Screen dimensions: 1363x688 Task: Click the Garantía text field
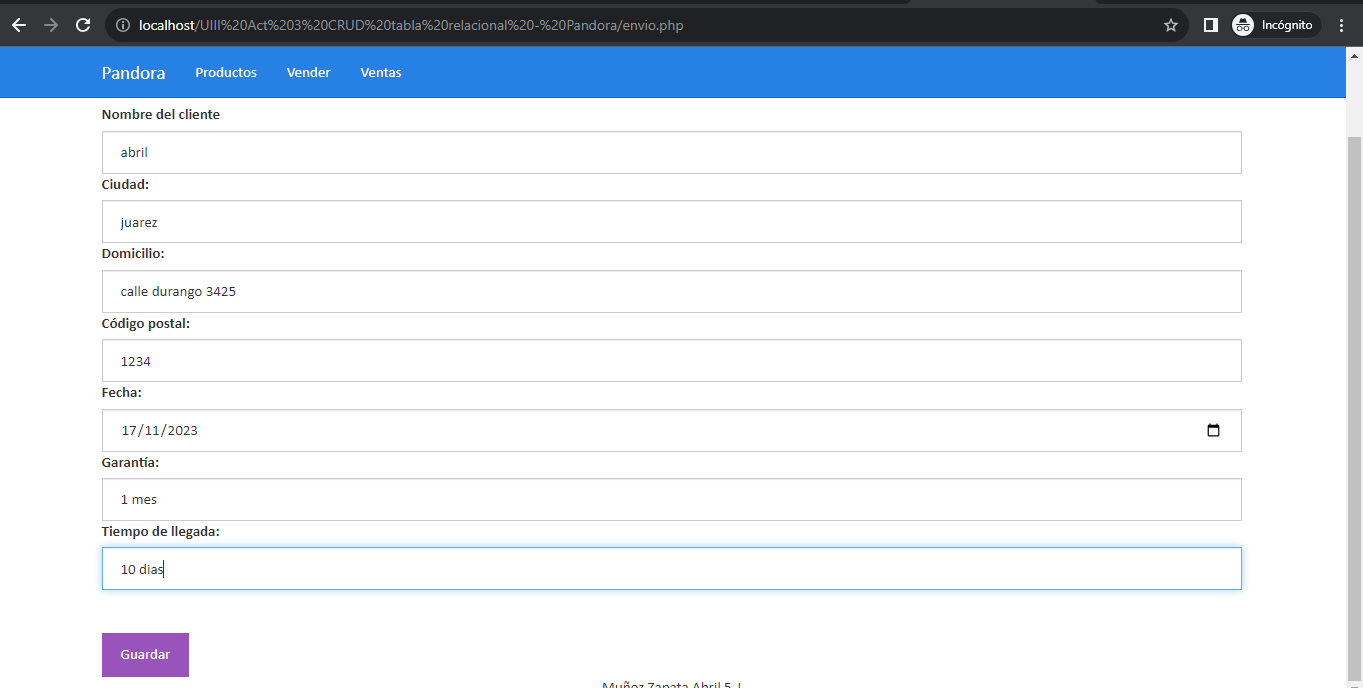(670, 499)
